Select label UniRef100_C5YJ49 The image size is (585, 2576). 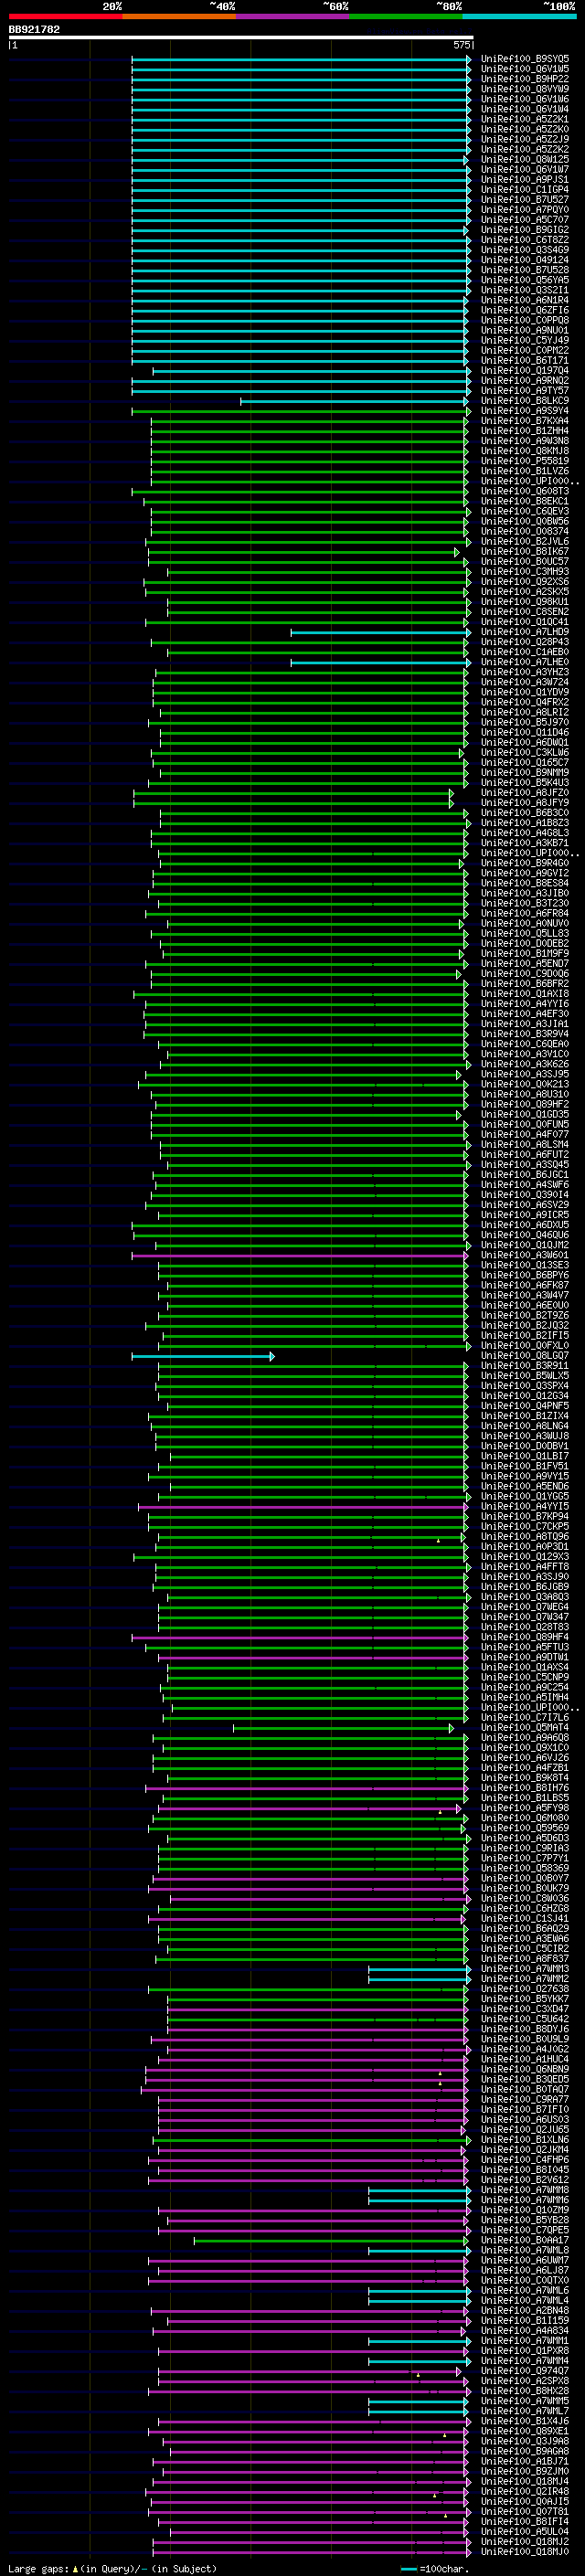tap(525, 340)
